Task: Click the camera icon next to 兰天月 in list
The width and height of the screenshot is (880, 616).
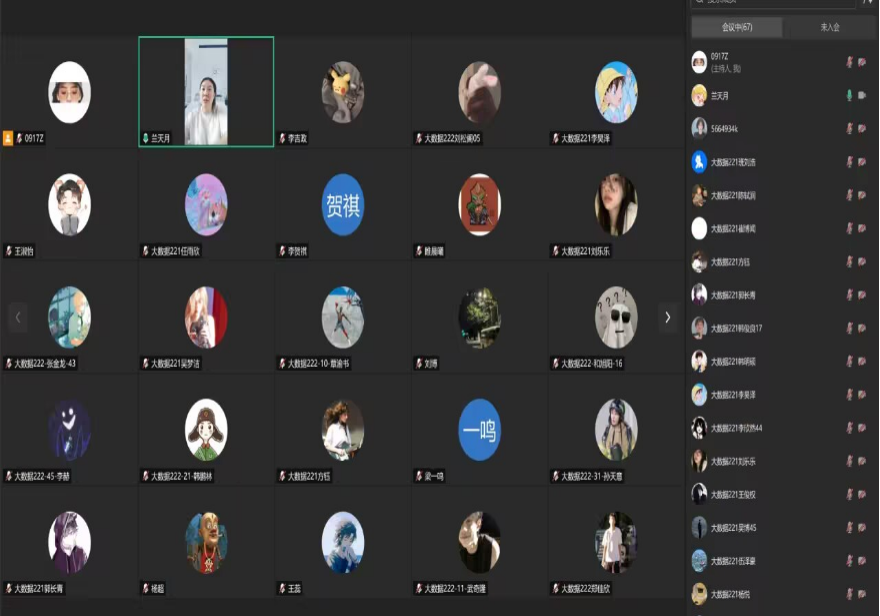Action: pyautogui.click(x=862, y=95)
